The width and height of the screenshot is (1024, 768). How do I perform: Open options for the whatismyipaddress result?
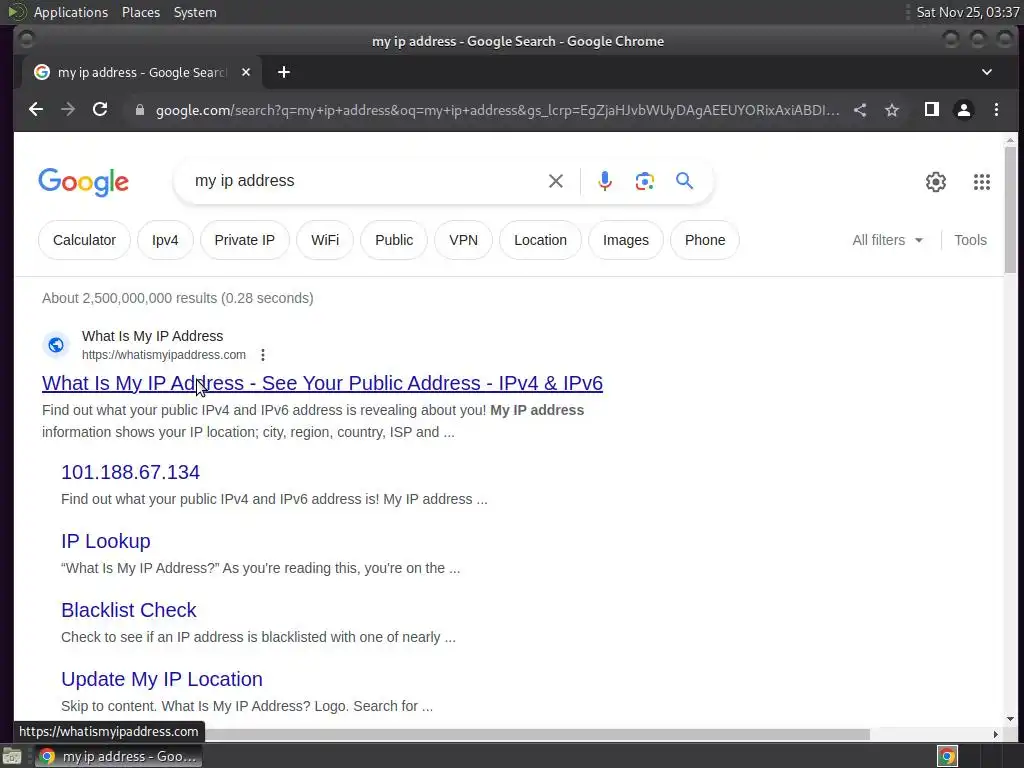[263, 355]
